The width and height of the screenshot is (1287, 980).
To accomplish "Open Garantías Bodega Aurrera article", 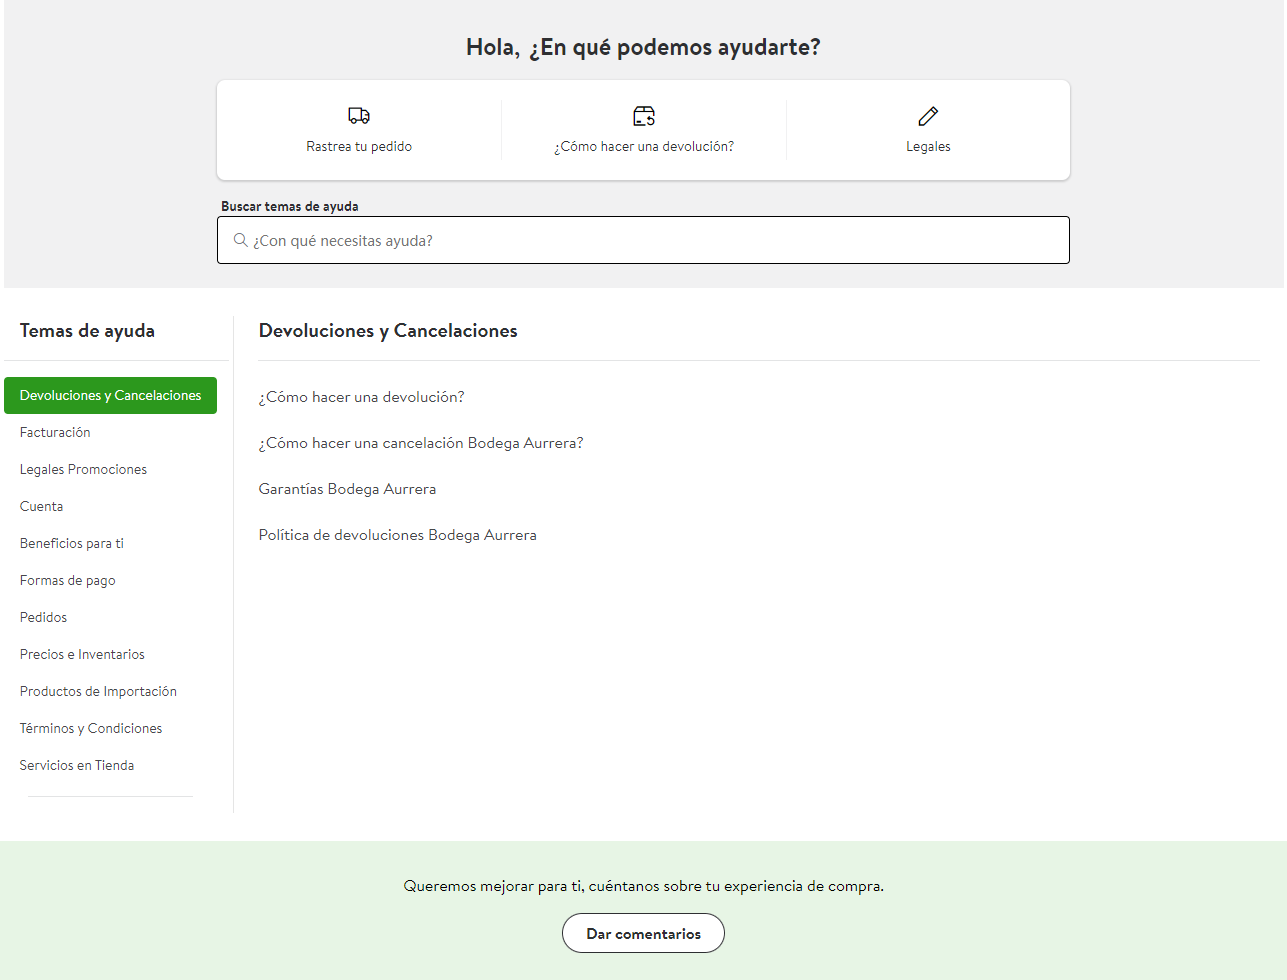I will coord(347,489).
